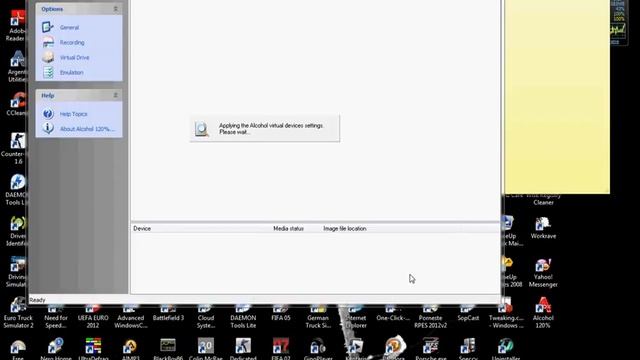This screenshot has width=640, height=360.
Task: Select Alcohol 120% desktop shortcut
Action: pyautogui.click(x=543, y=313)
